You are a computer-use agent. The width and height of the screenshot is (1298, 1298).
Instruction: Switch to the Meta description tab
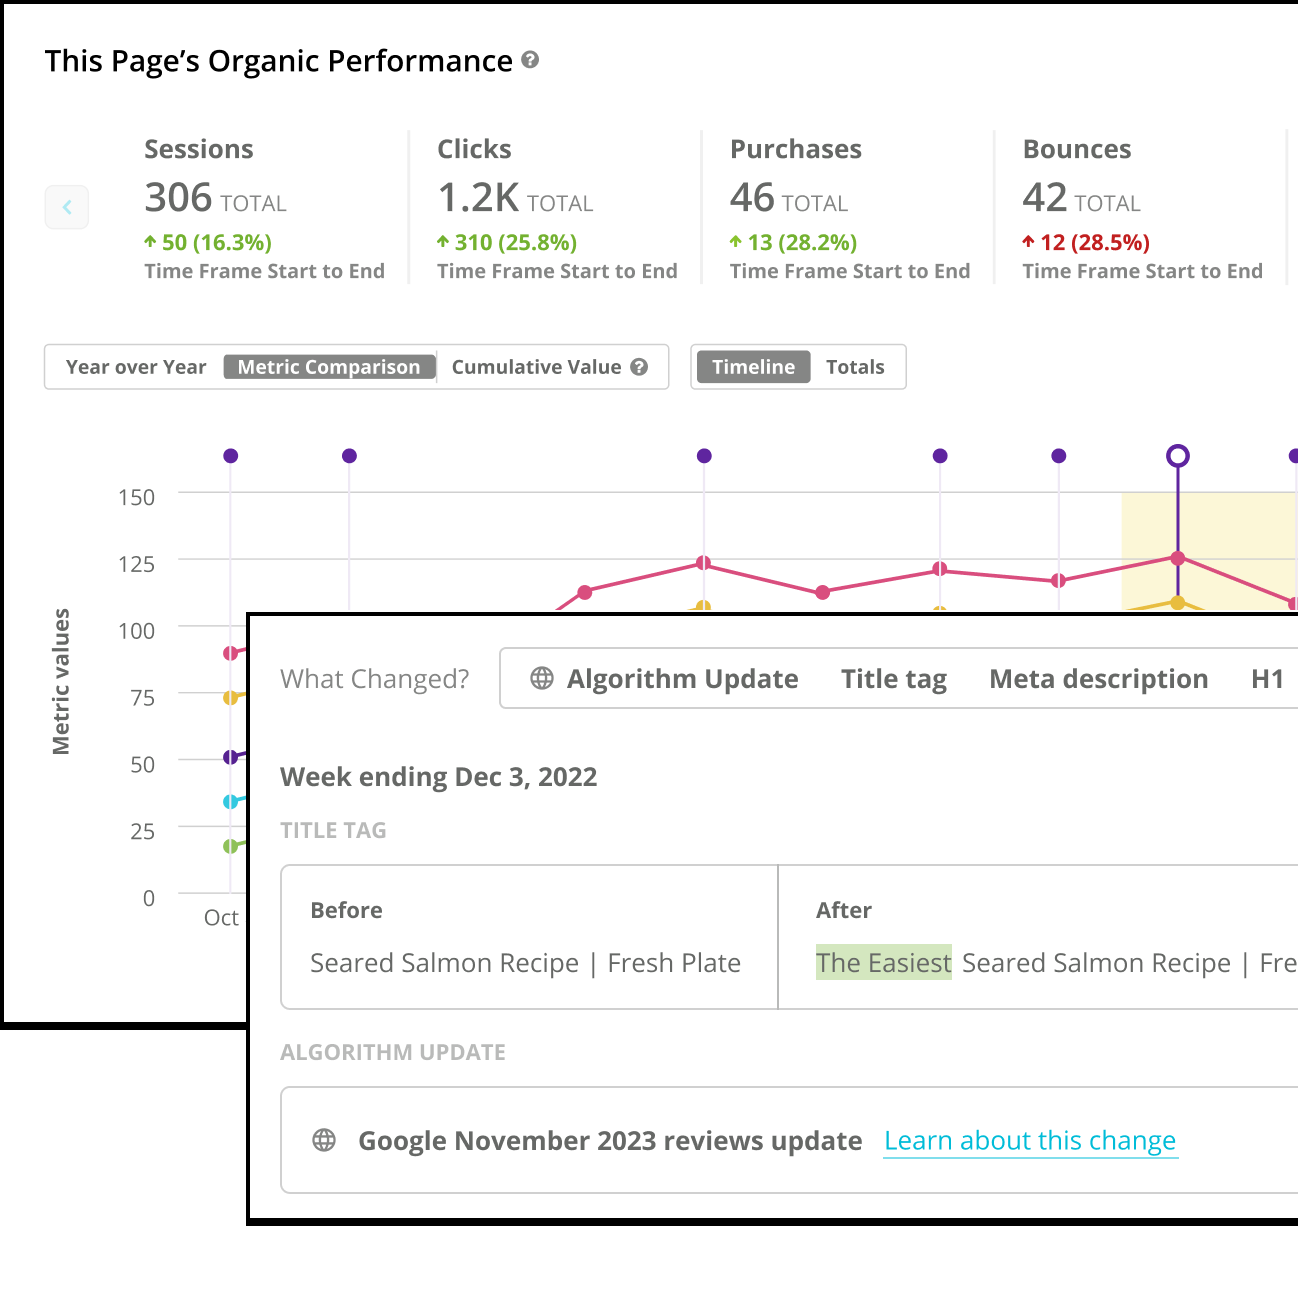coord(1098,678)
